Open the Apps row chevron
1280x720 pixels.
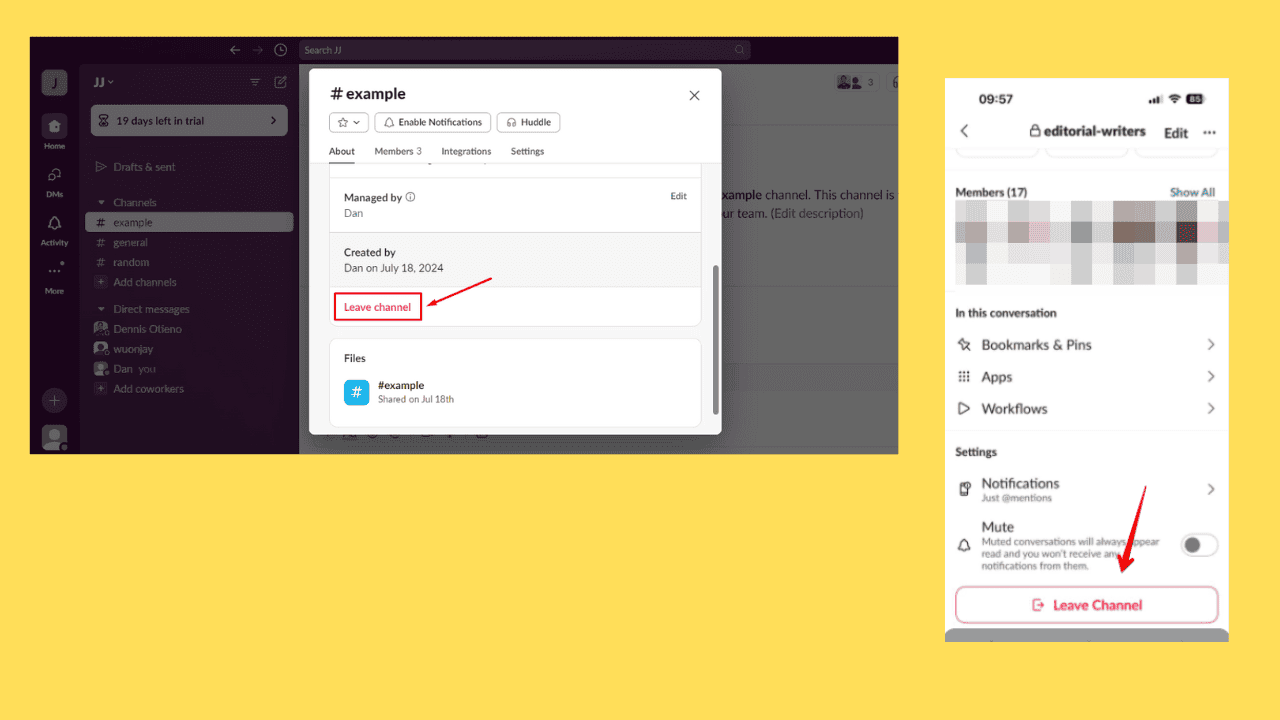(x=1211, y=377)
